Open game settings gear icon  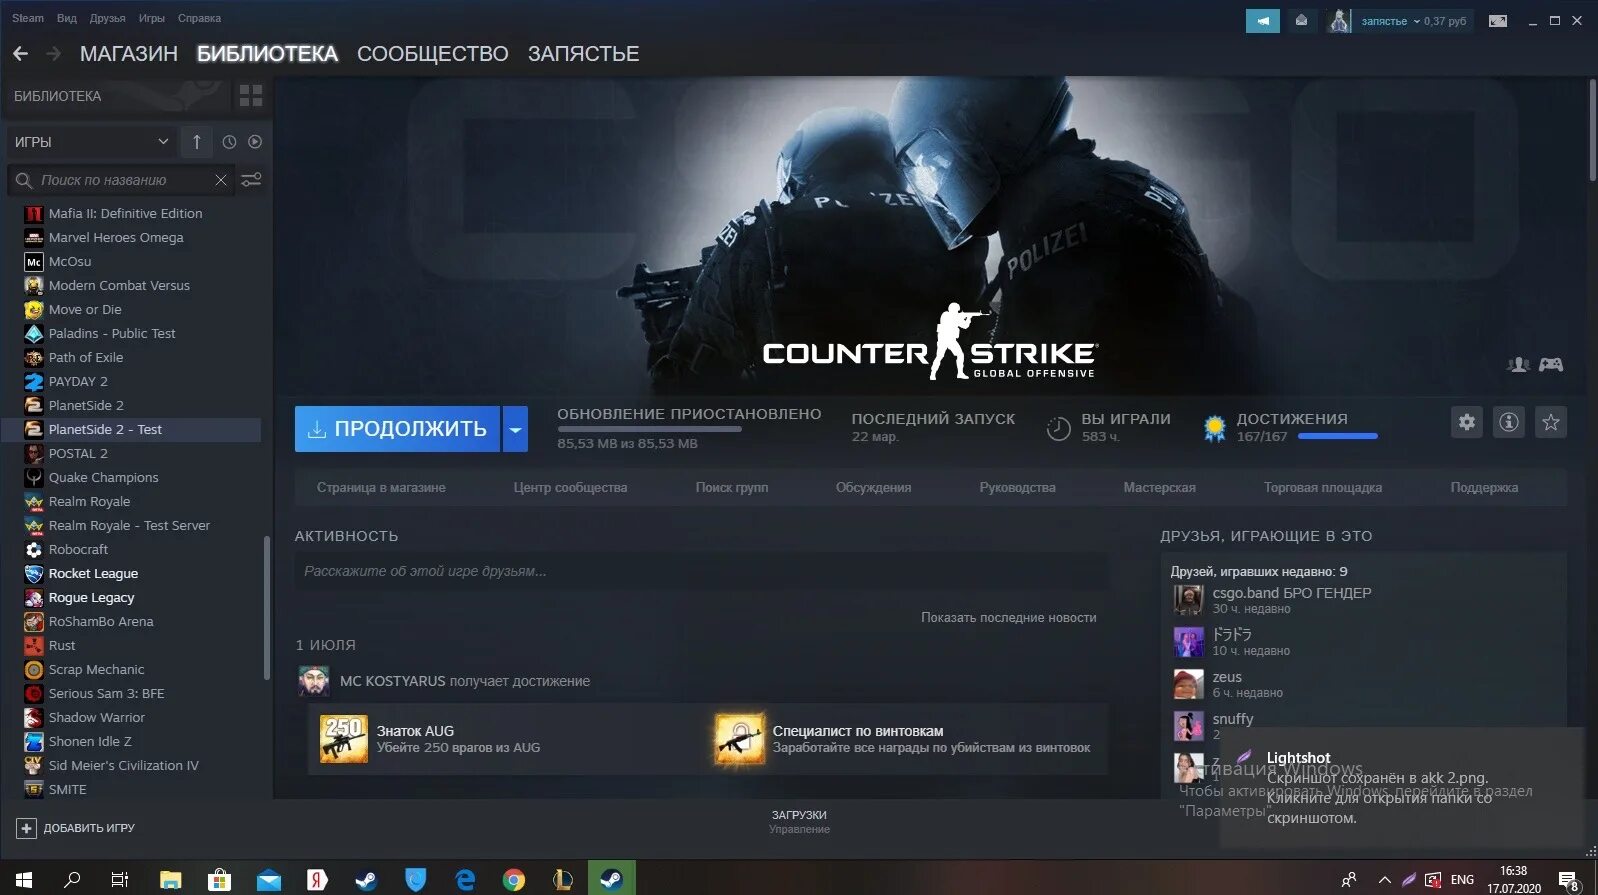1466,422
